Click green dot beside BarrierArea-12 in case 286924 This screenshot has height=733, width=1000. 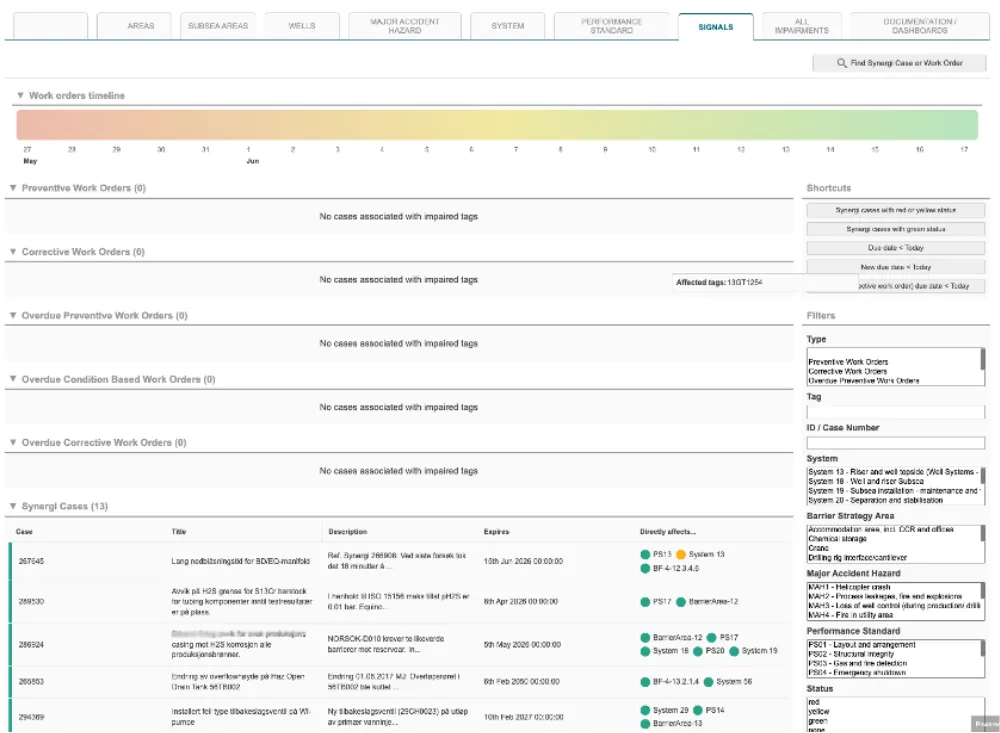click(645, 637)
